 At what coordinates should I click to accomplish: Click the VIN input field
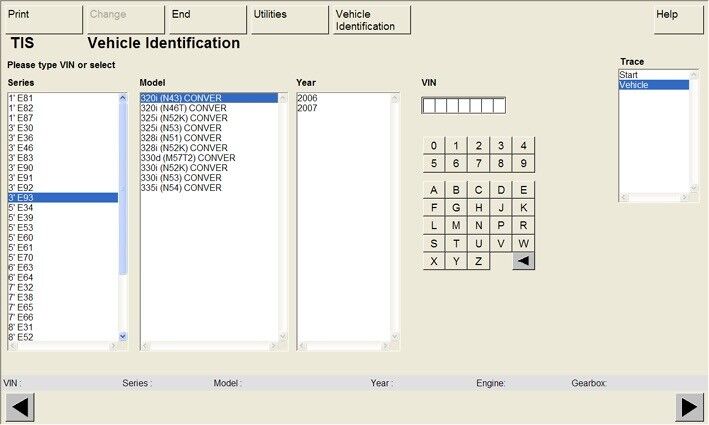pos(463,105)
